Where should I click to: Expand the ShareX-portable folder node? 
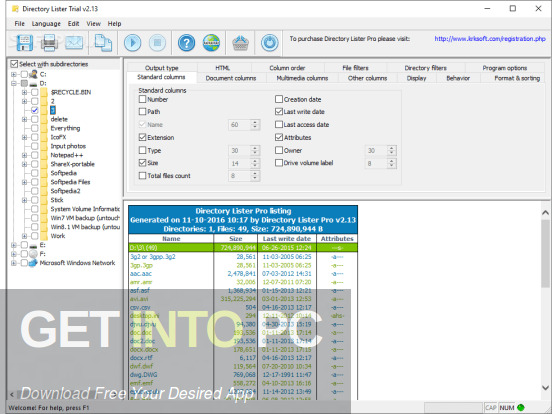[24, 164]
